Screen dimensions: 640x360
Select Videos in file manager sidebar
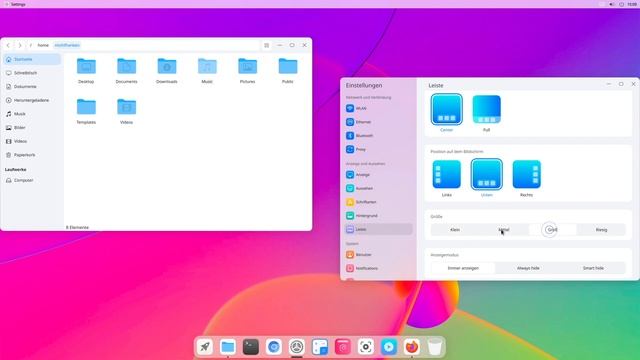coord(32,141)
